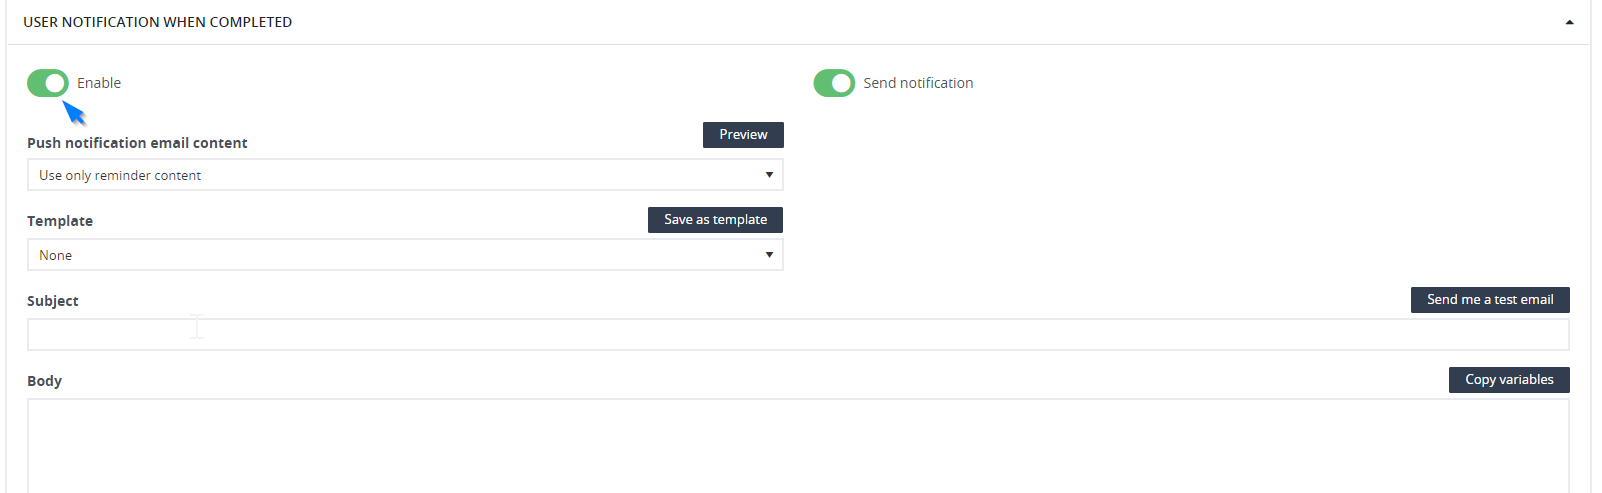Click the Body field label

(44, 381)
